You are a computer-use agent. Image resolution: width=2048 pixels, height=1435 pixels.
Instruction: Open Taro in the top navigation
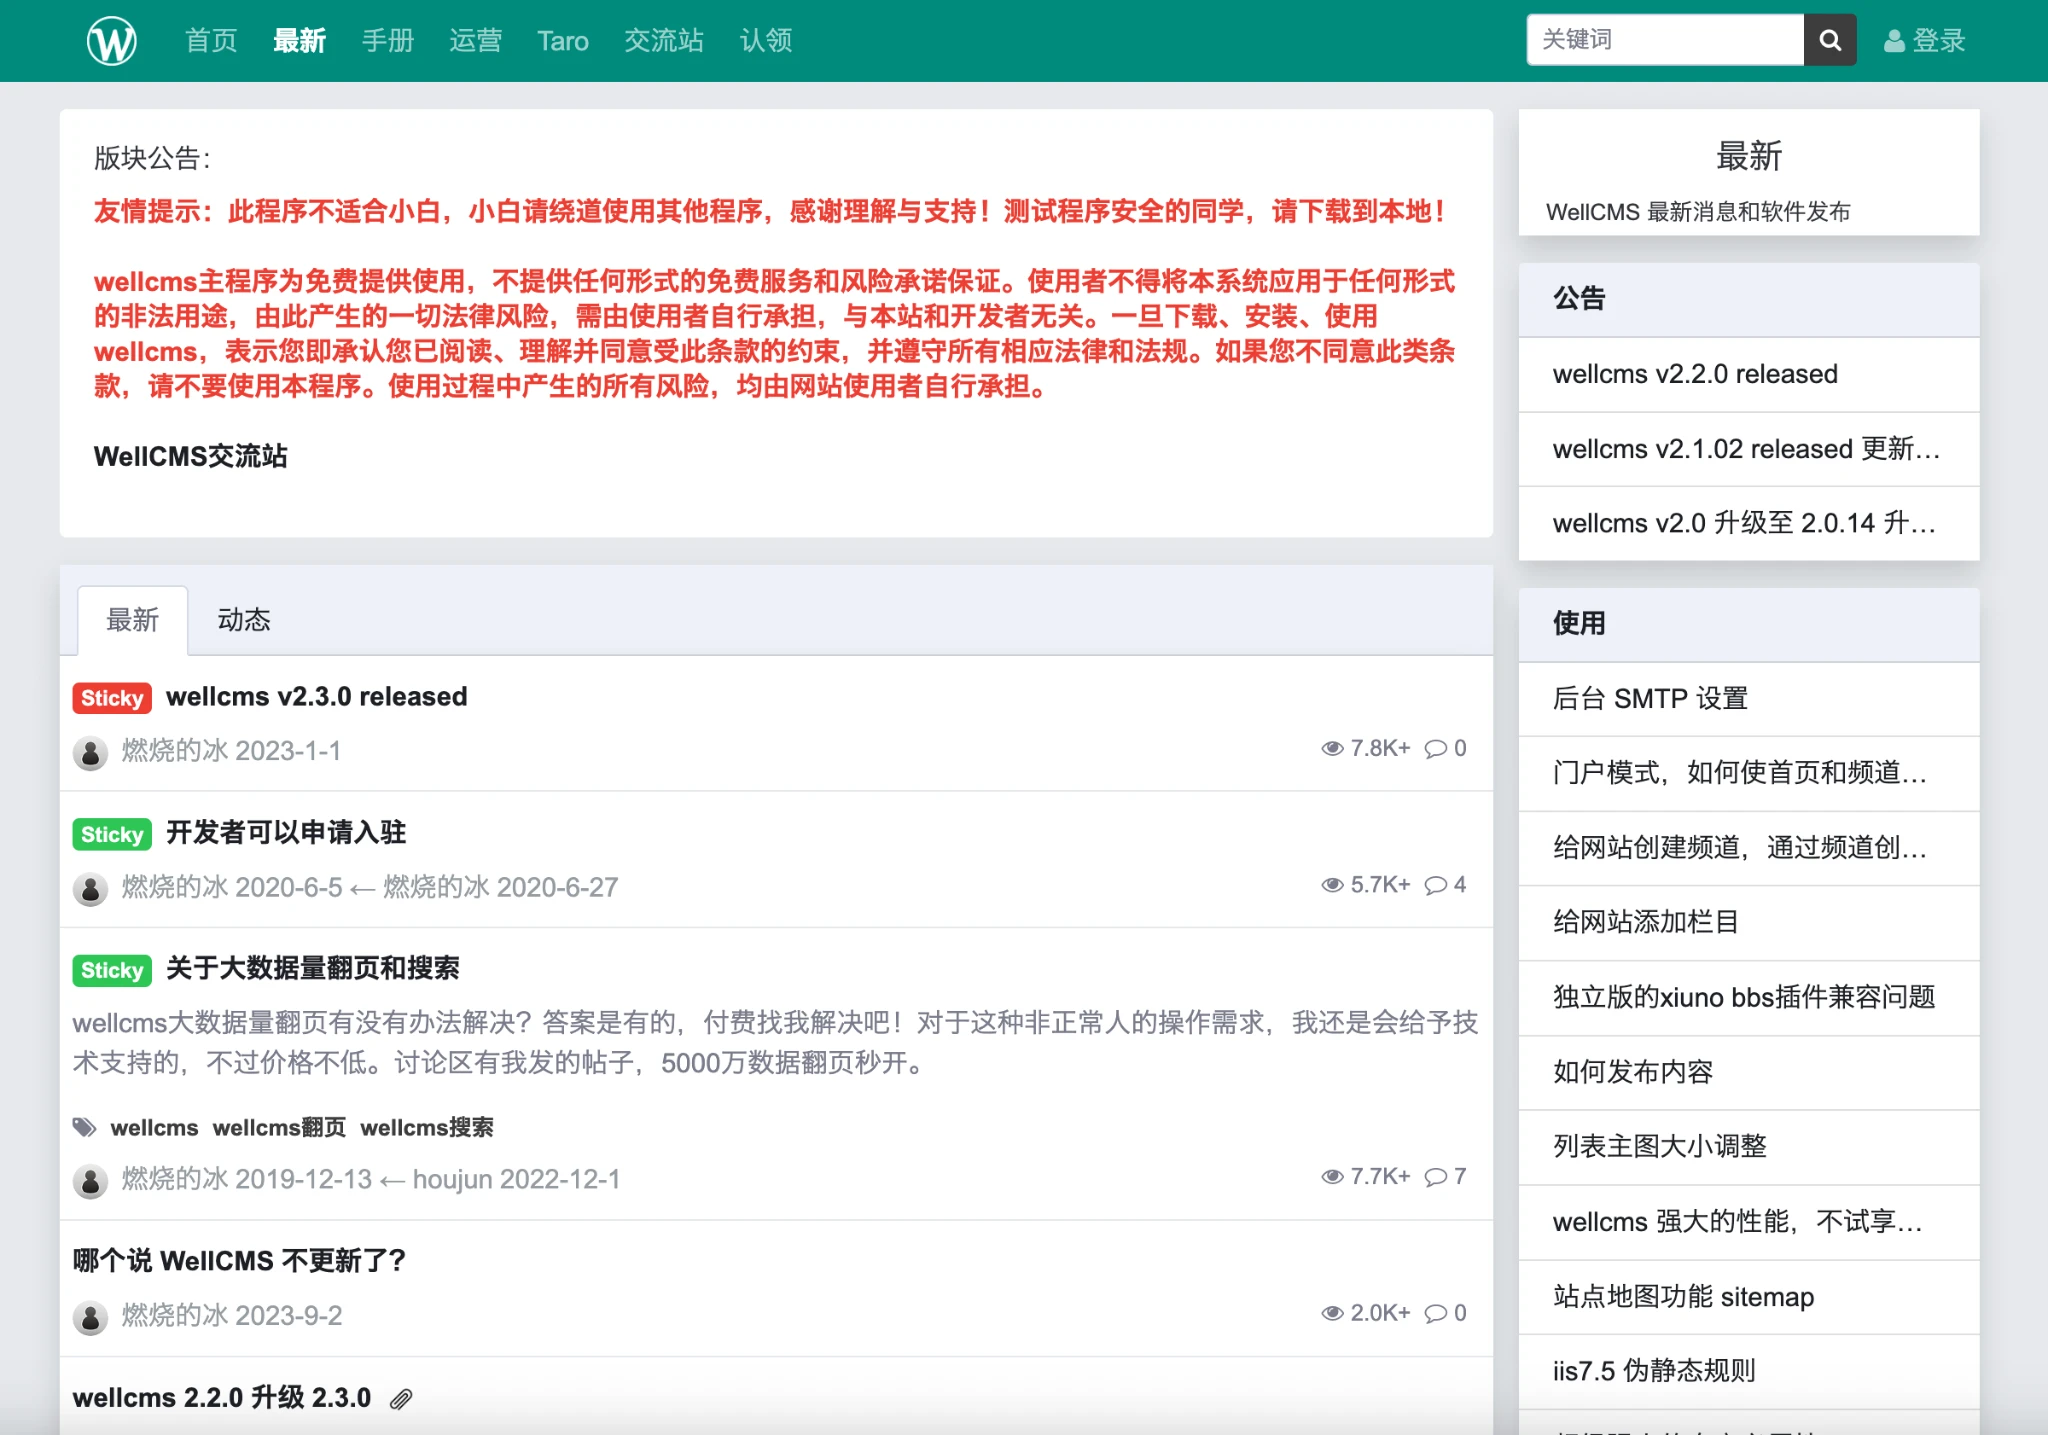562,41
